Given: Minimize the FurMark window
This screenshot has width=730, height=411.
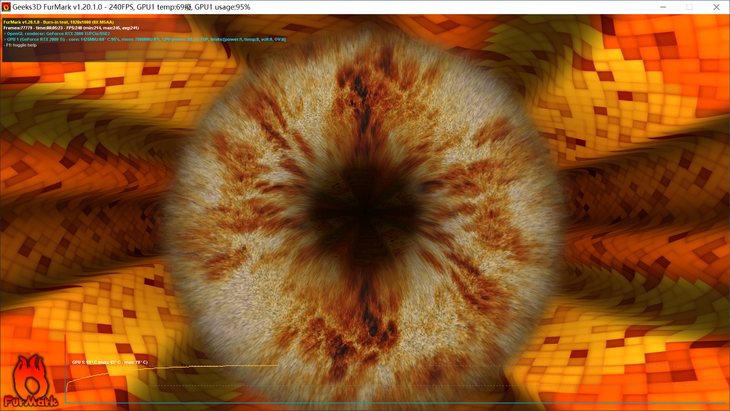Looking at the screenshot, I should pyautogui.click(x=663, y=7).
